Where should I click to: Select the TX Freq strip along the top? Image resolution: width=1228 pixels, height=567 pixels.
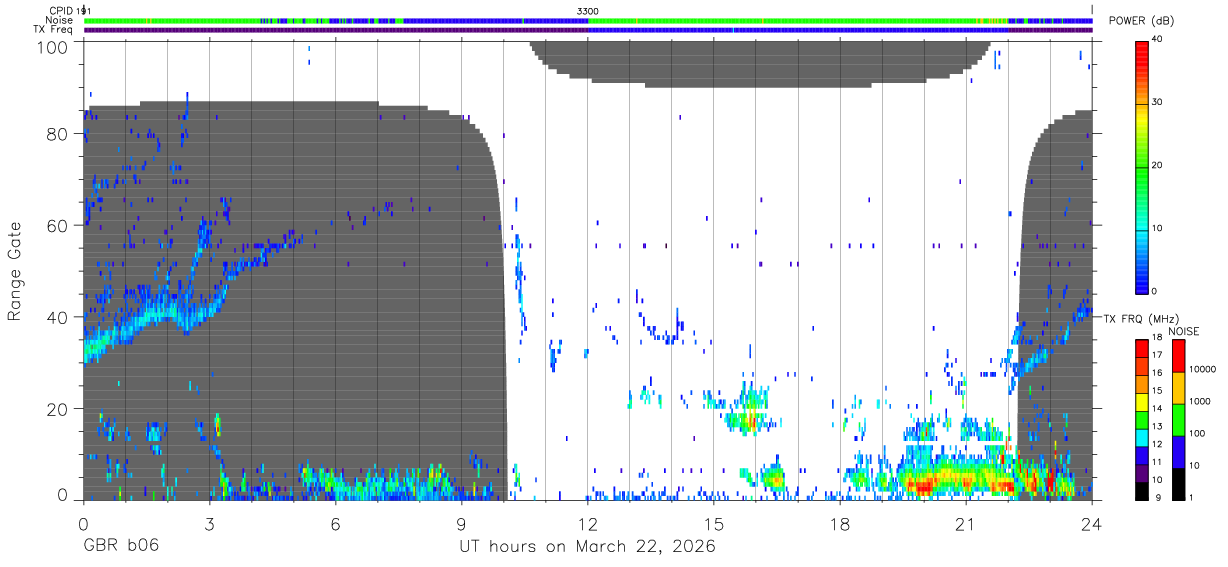(588, 29)
